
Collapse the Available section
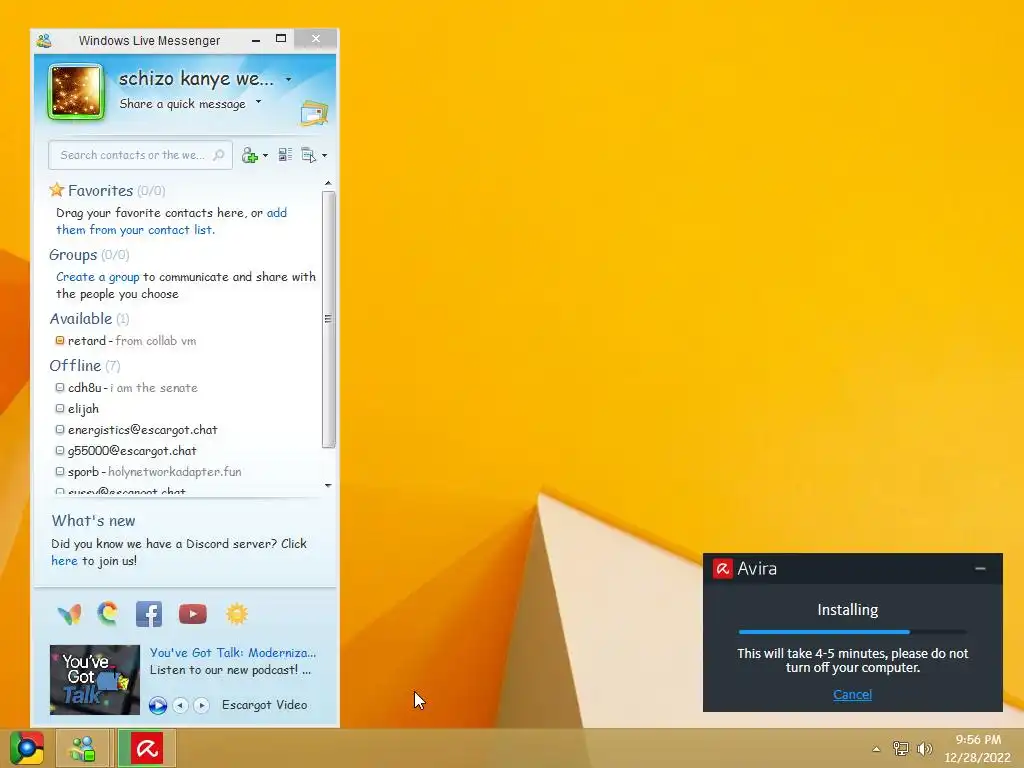pyautogui.click(x=81, y=319)
